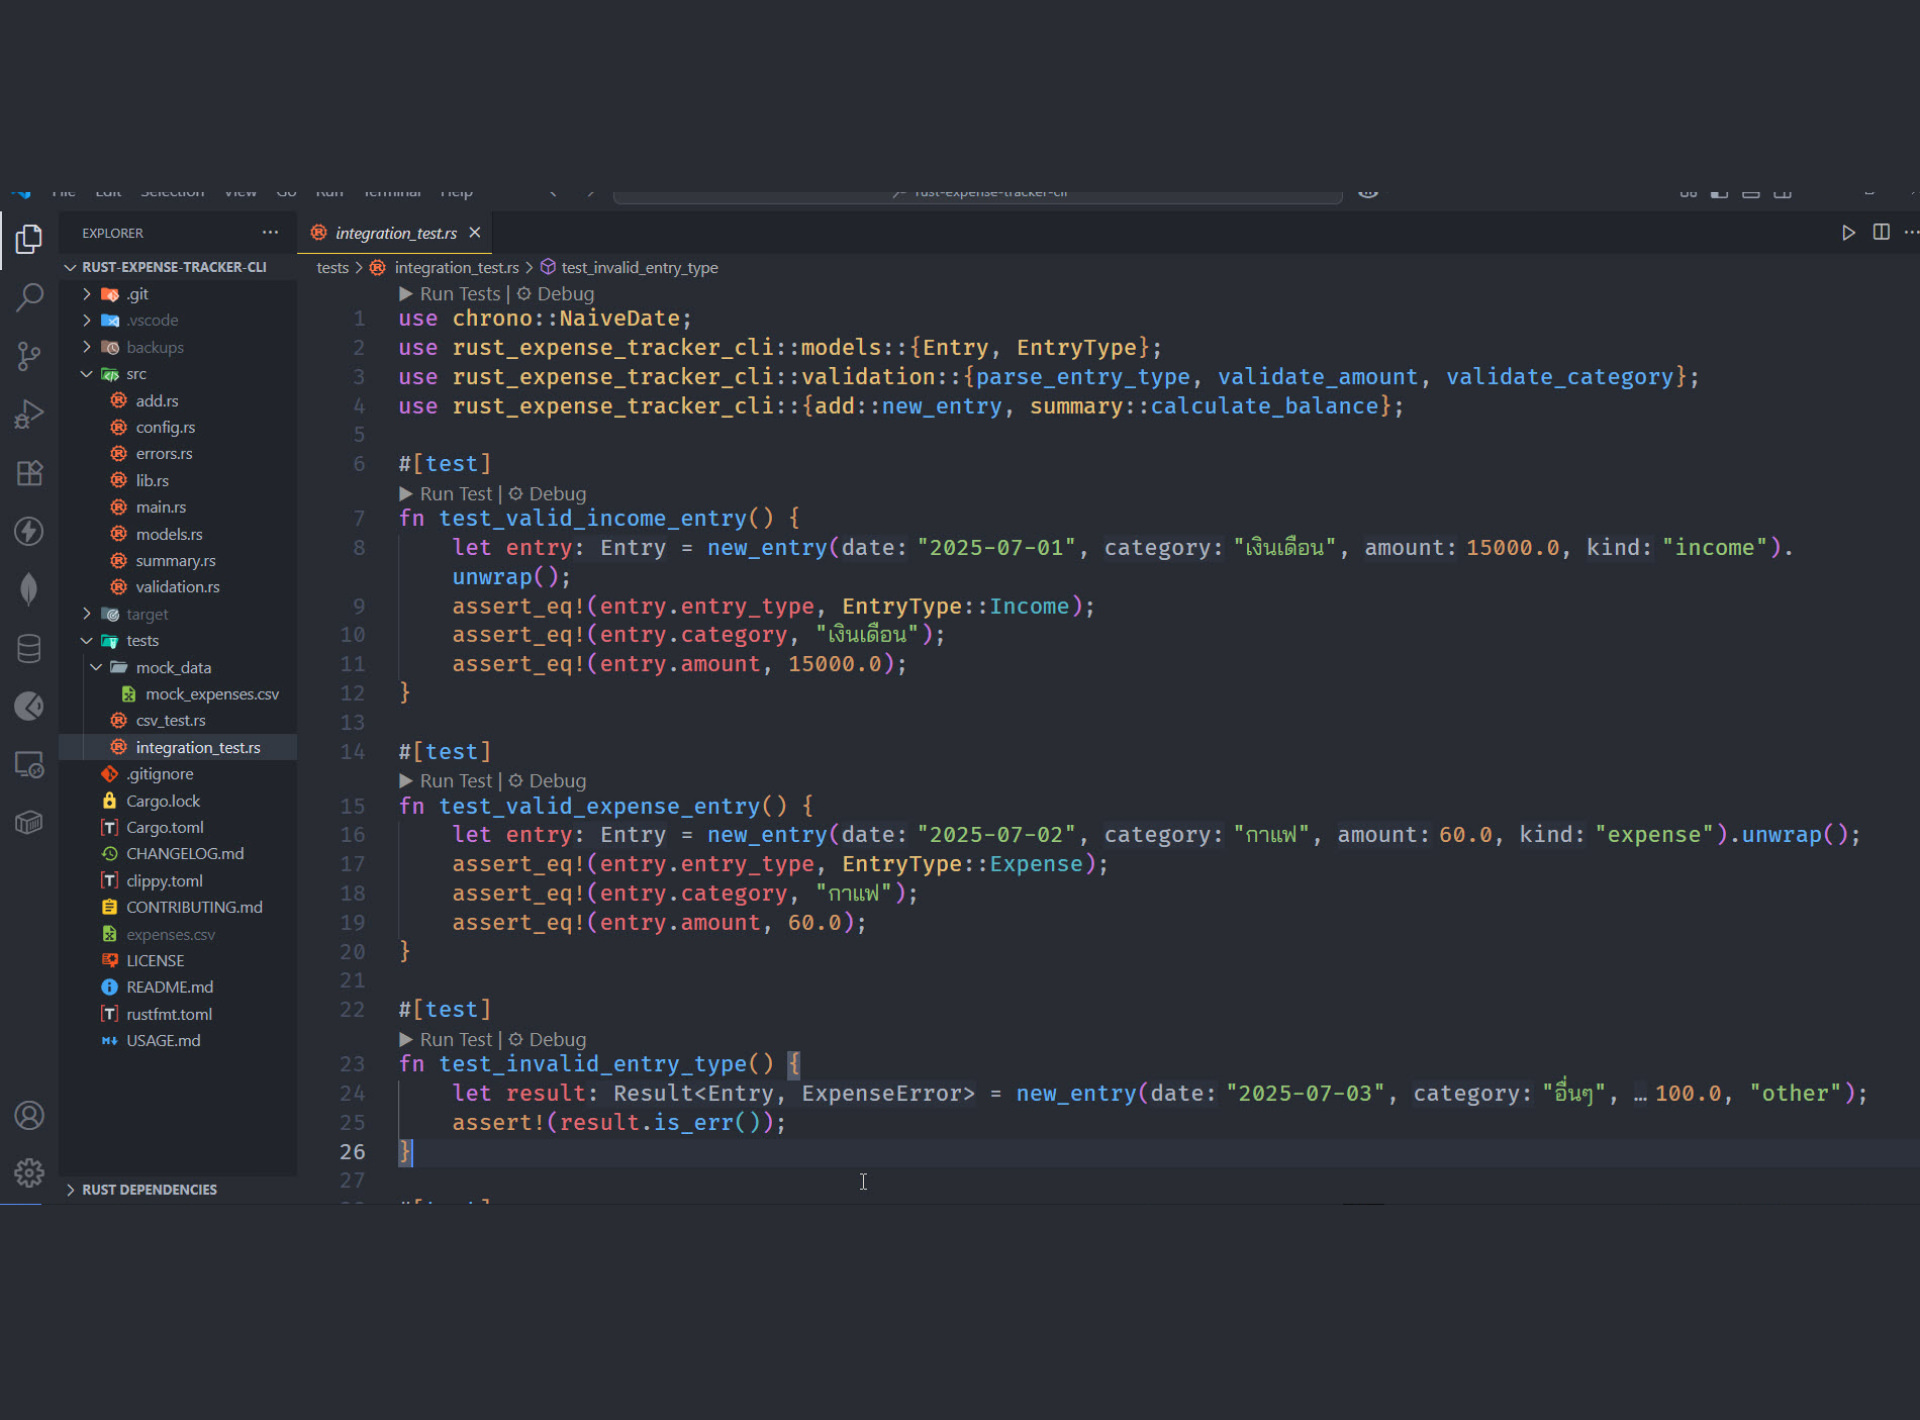Expand the backups folder

point(87,347)
